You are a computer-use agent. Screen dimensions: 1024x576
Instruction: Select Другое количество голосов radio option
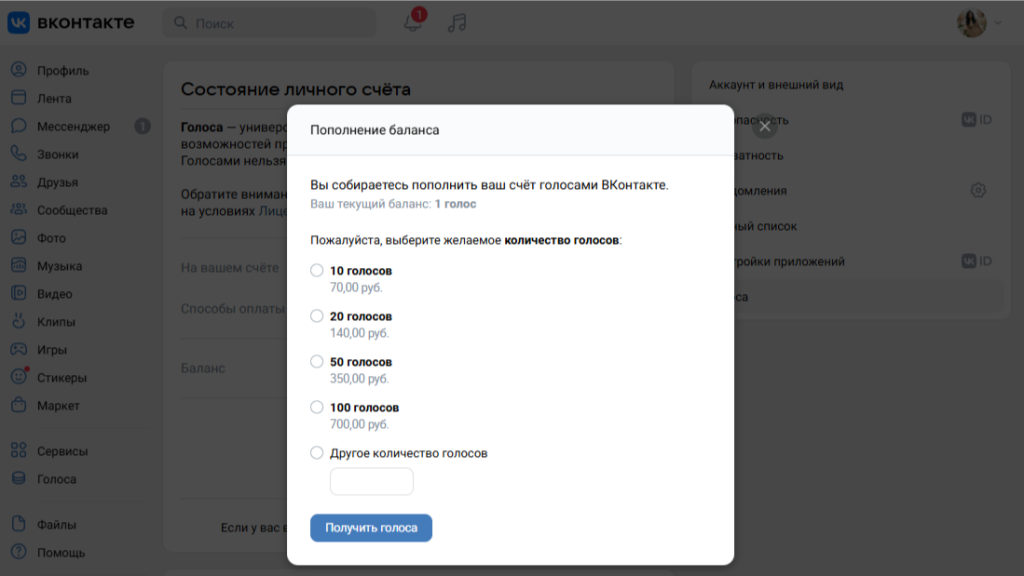coord(317,453)
